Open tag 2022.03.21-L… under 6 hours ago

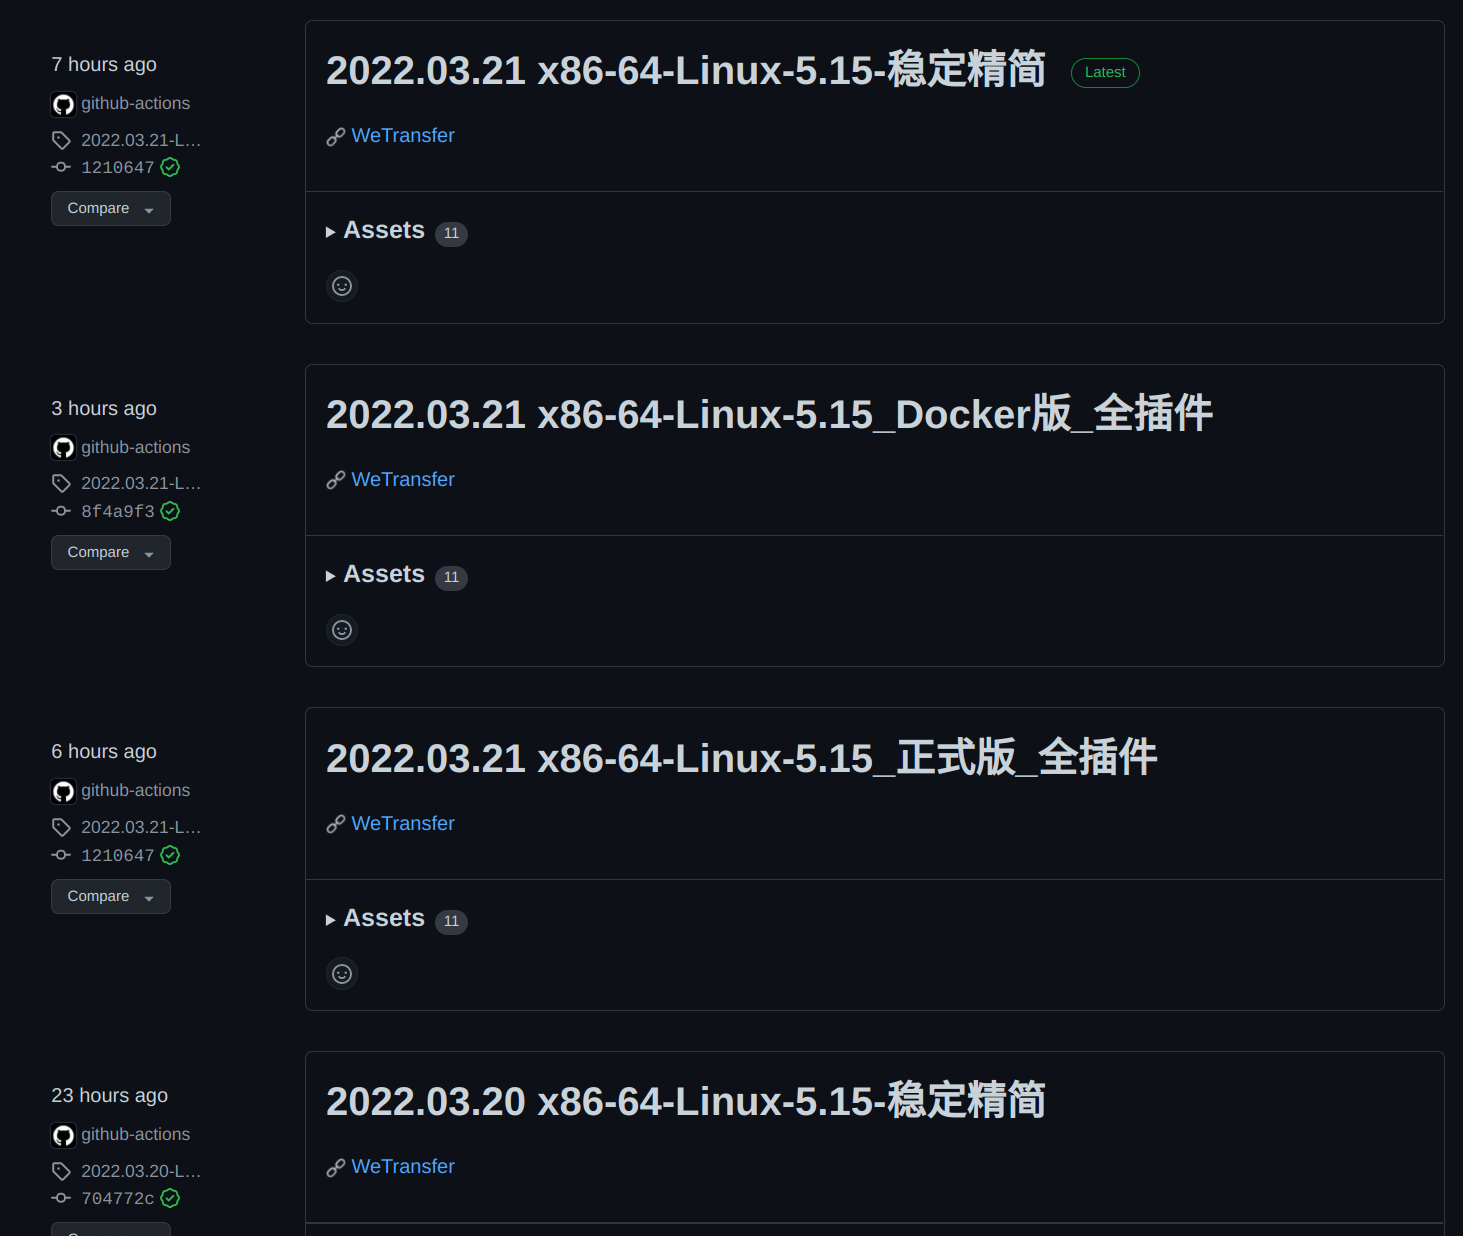pos(141,828)
